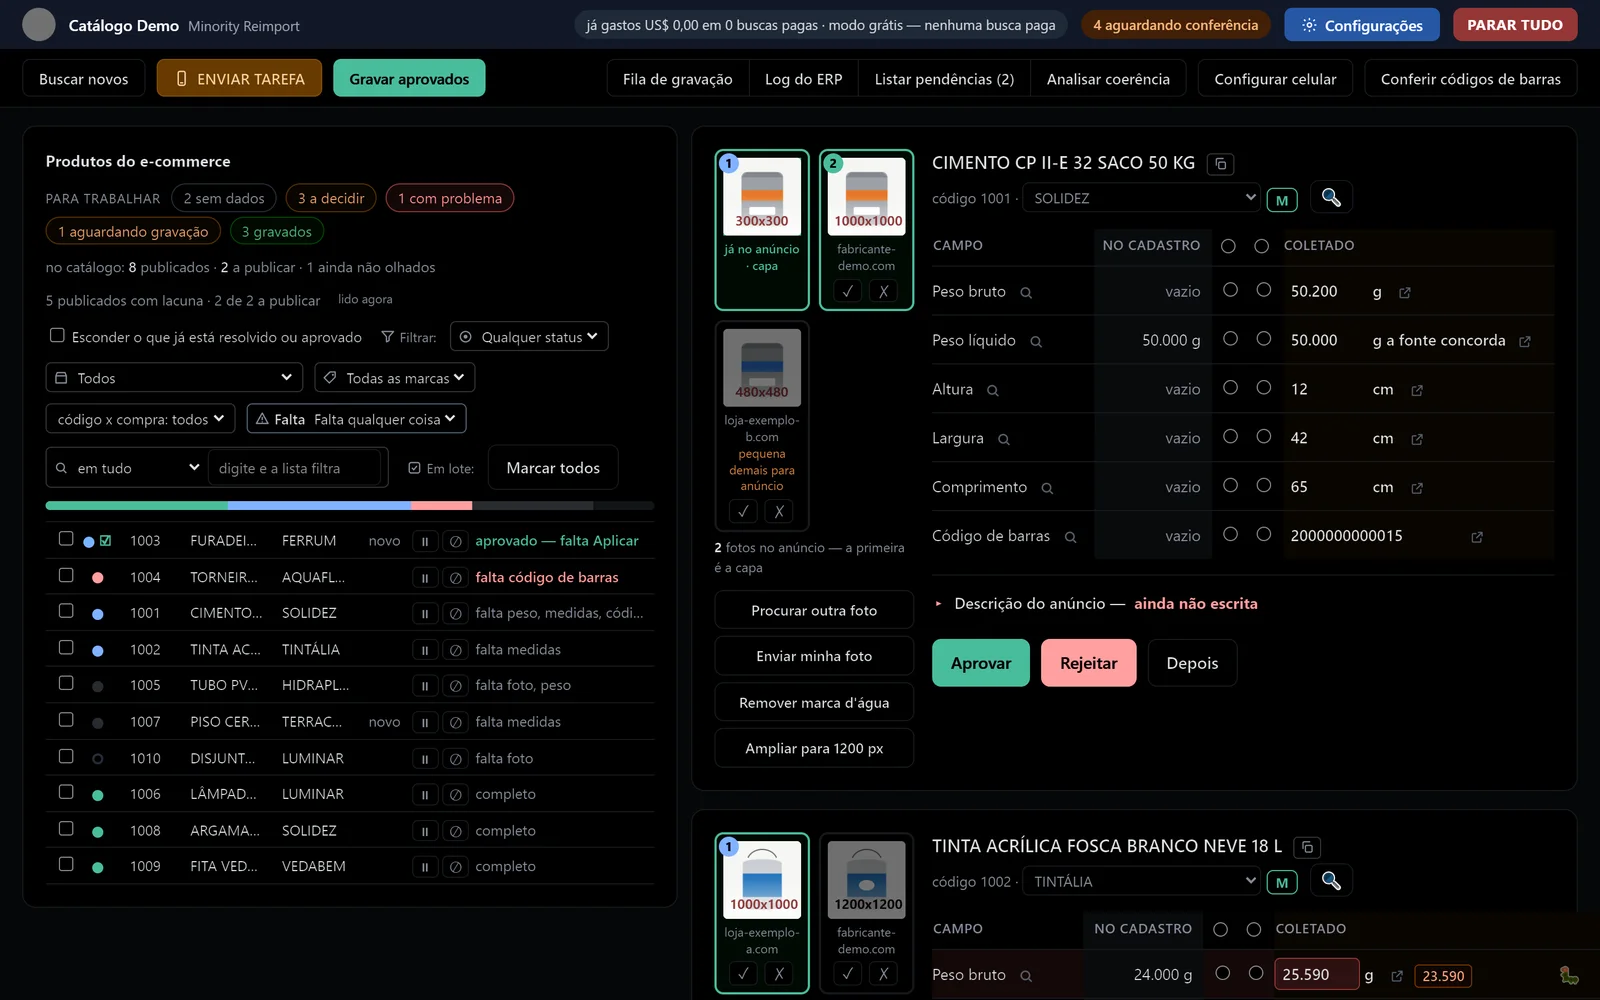This screenshot has width=1600, height=1000.
Task: Open the Código de barras source link
Action: (x=1477, y=537)
